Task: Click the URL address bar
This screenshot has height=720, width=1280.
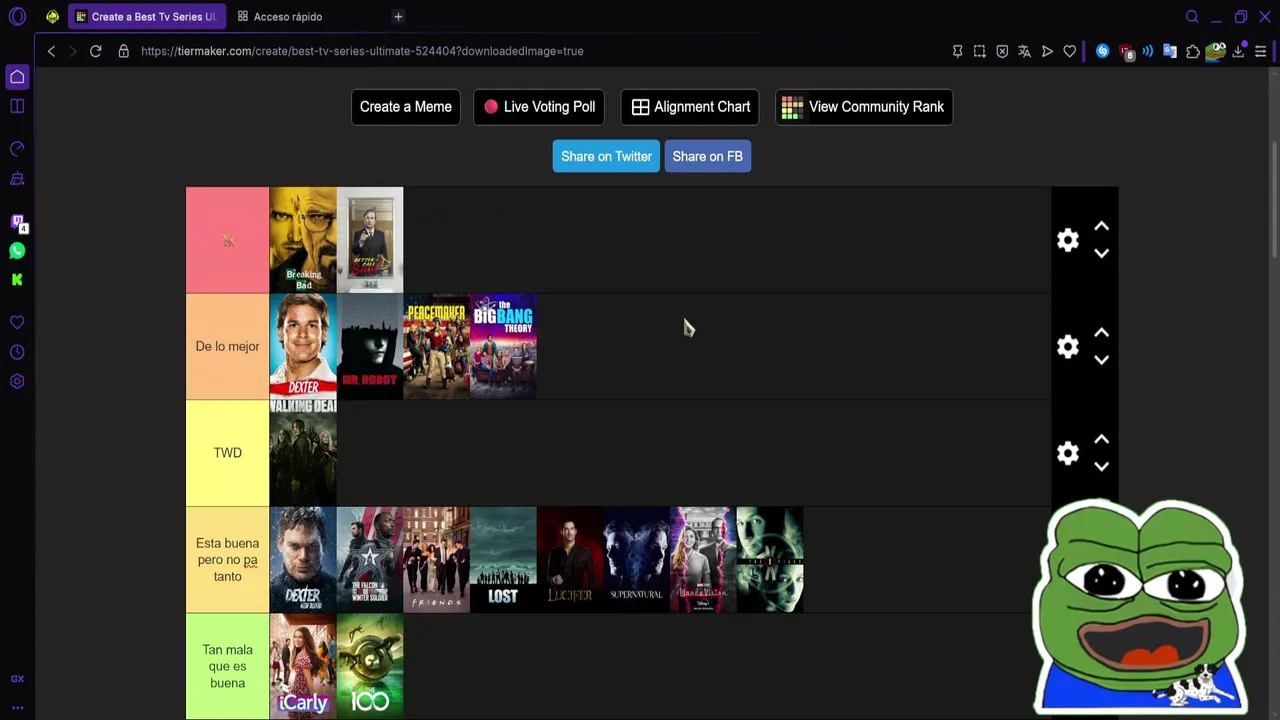Action: click(540, 51)
